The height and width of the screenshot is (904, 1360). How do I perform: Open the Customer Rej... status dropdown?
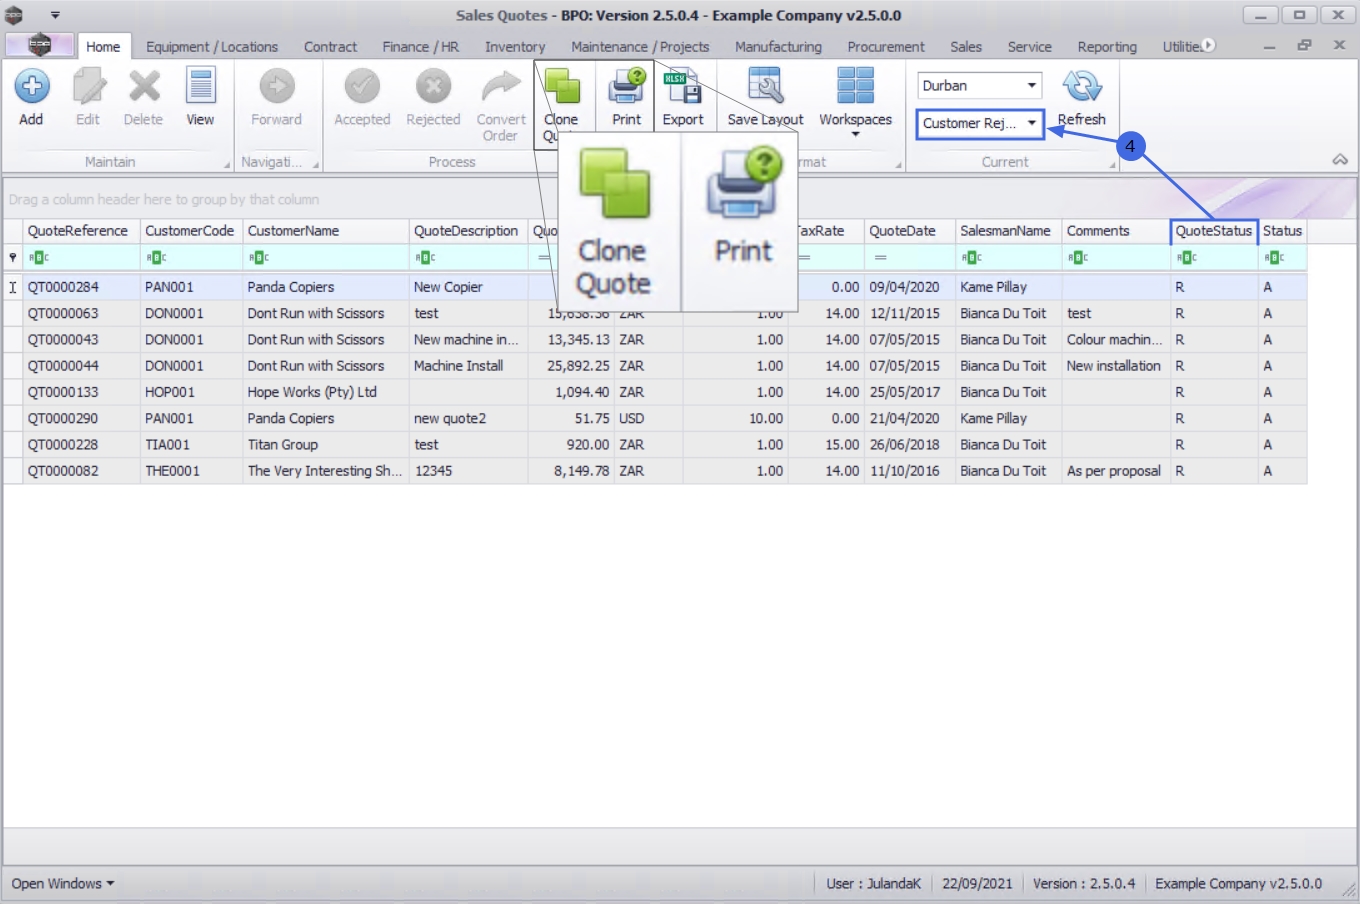click(x=1031, y=124)
